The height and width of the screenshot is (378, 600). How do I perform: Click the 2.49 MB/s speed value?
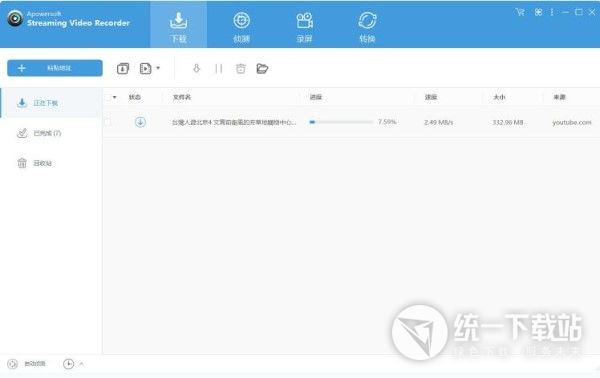[439, 122]
